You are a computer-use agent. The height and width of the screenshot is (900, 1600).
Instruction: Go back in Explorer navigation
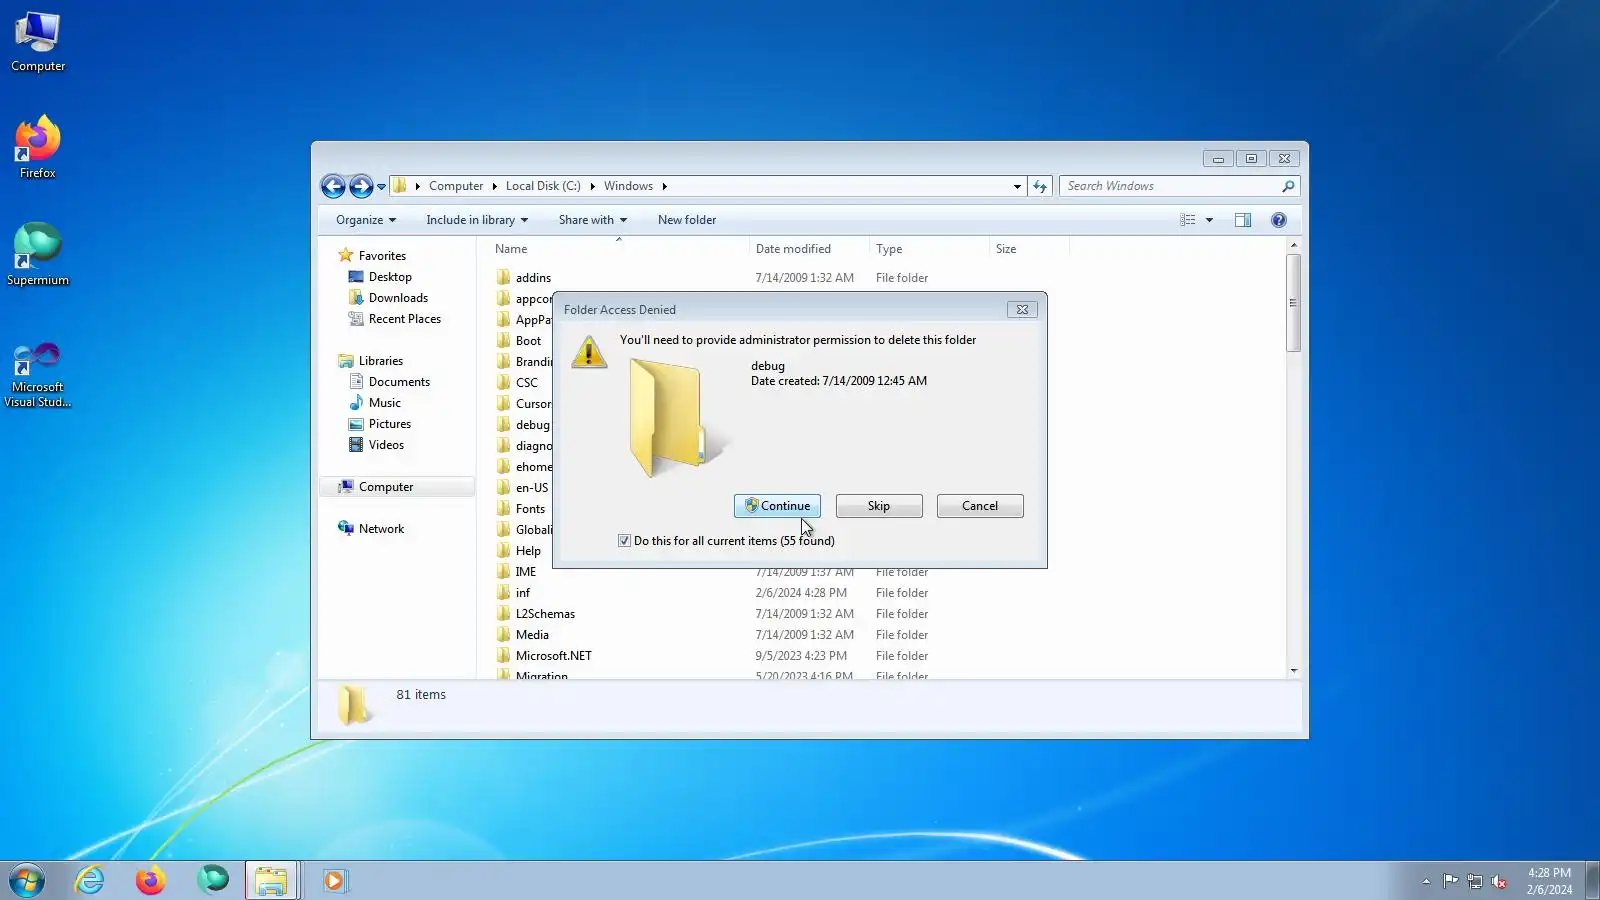pos(333,186)
